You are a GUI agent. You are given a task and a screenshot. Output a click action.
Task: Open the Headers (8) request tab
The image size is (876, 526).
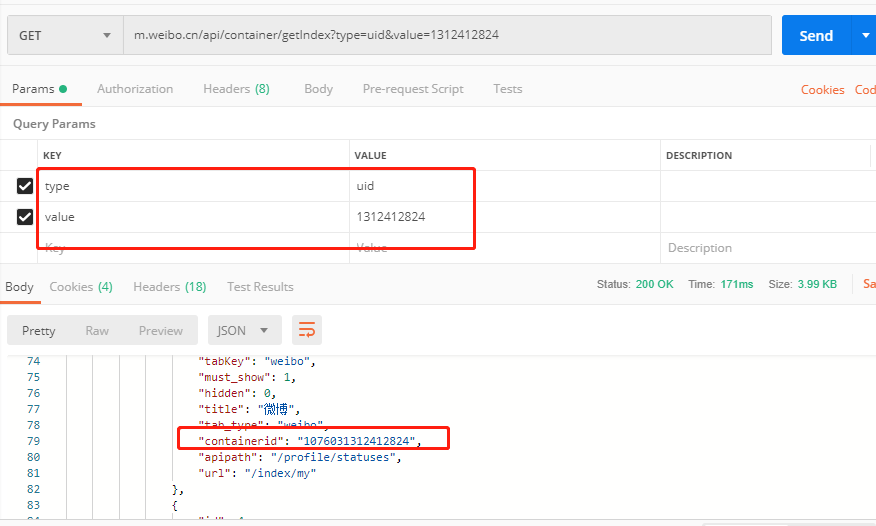tap(236, 89)
